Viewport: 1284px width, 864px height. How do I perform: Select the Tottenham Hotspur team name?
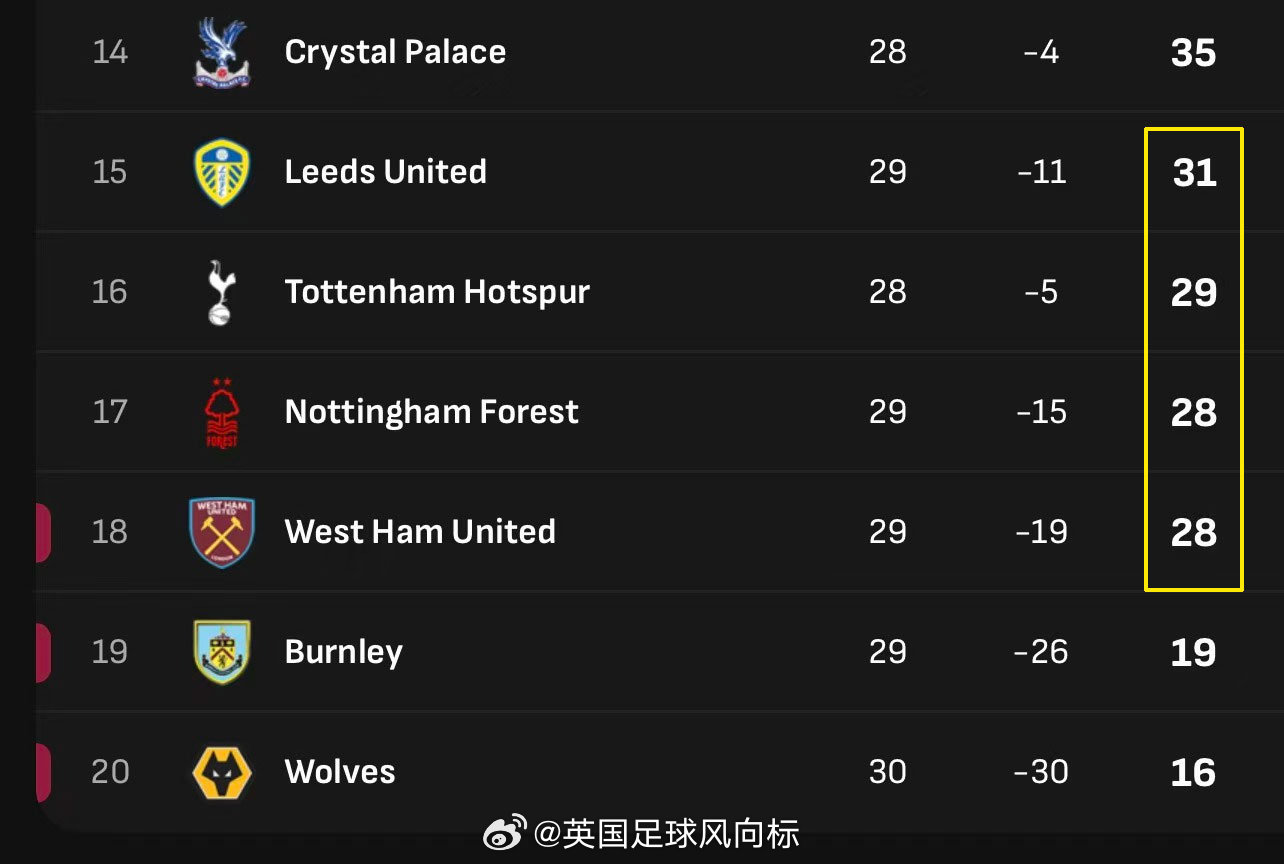pos(437,292)
